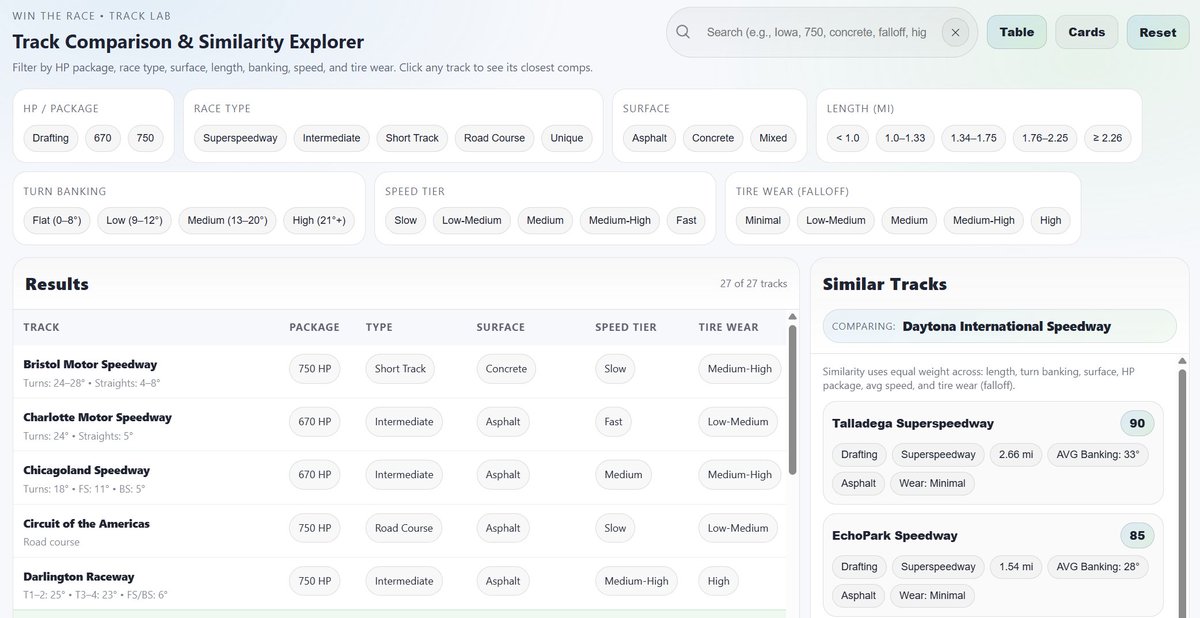Open Bristol Motor Speedway row
The width and height of the screenshot is (1200, 618).
click(399, 372)
